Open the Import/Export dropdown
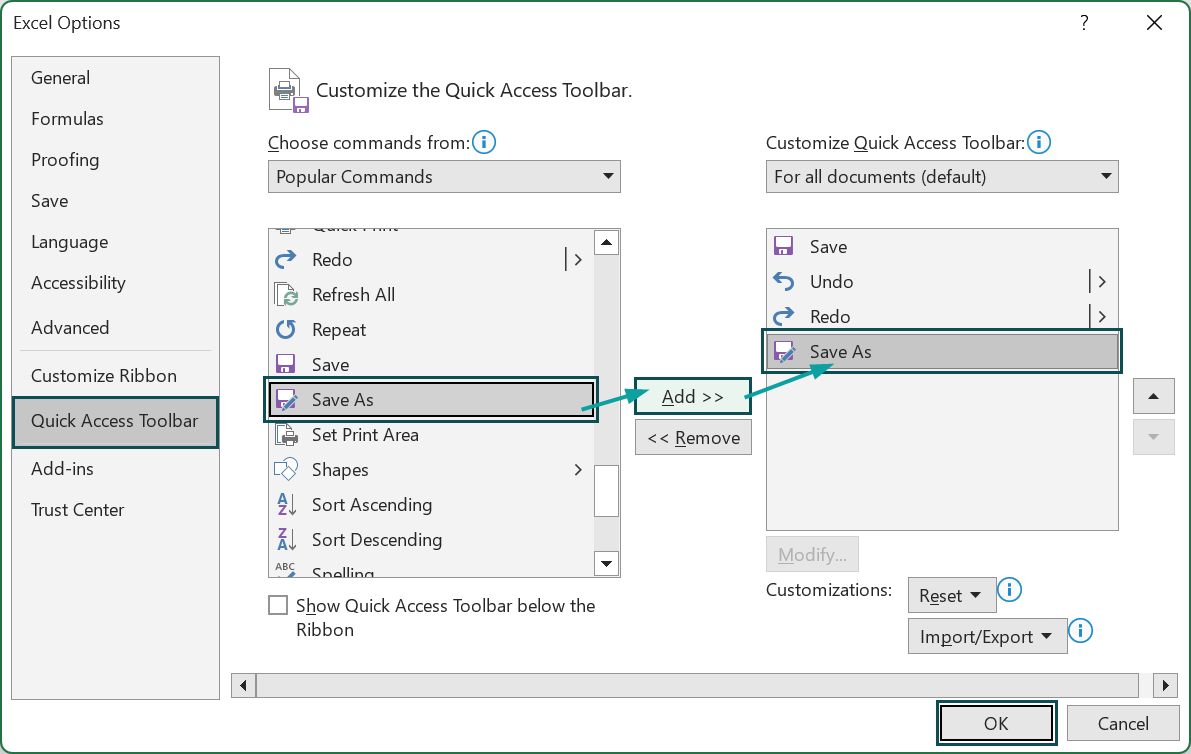Image resolution: width=1191 pixels, height=754 pixels. tap(987, 636)
